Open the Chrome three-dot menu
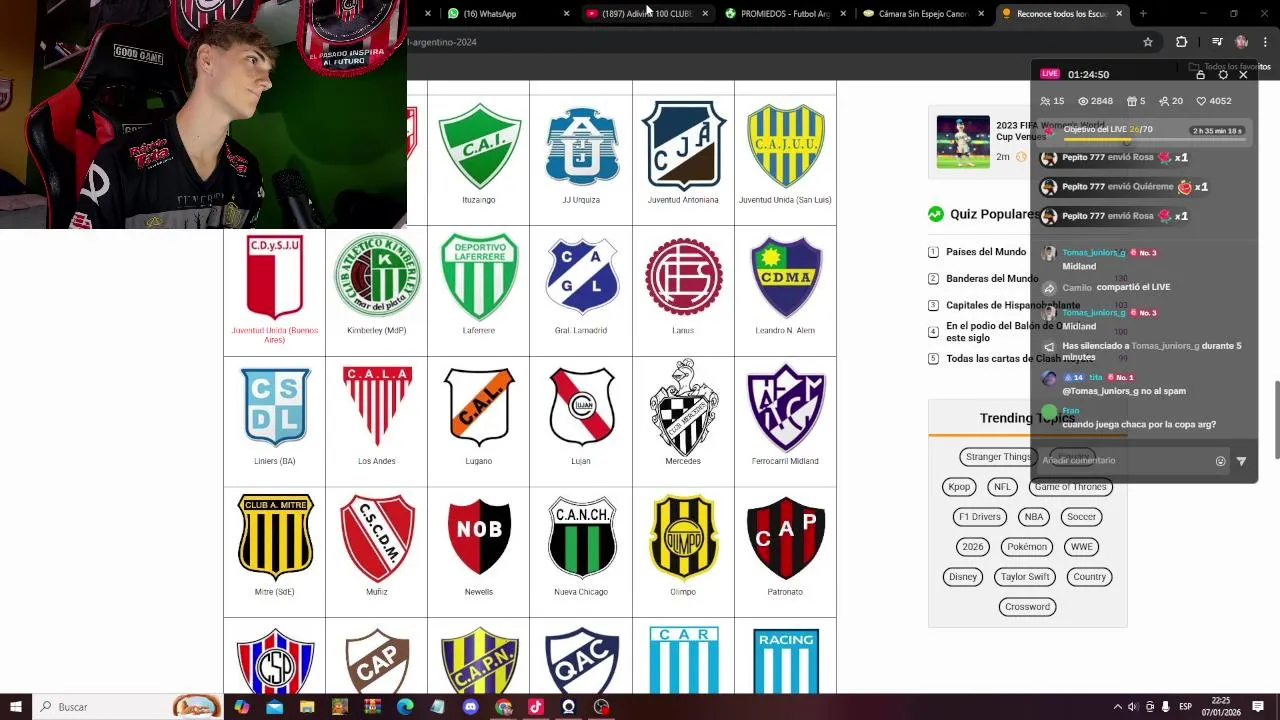 coord(1266,42)
